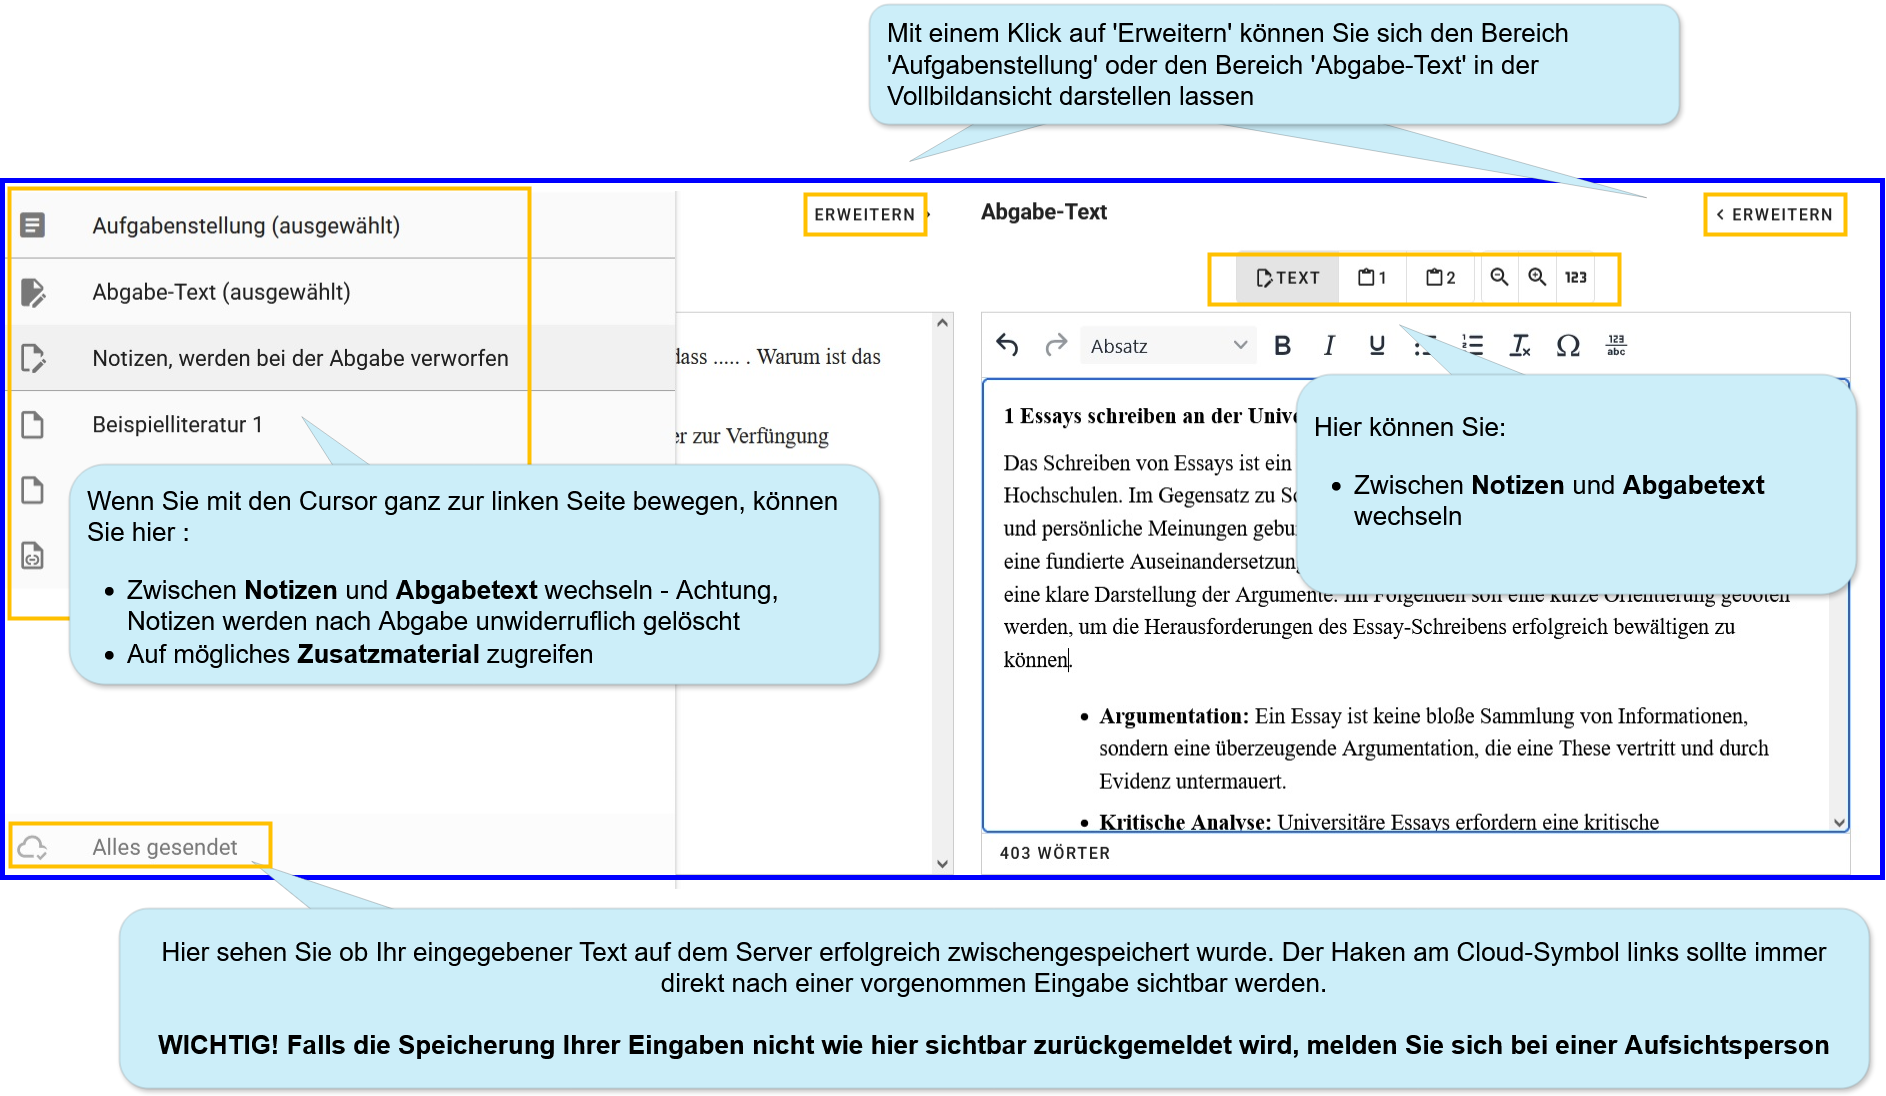Screen dimensions: 1886x1096
Task: Toggle italic formatting
Action: (x=1329, y=346)
